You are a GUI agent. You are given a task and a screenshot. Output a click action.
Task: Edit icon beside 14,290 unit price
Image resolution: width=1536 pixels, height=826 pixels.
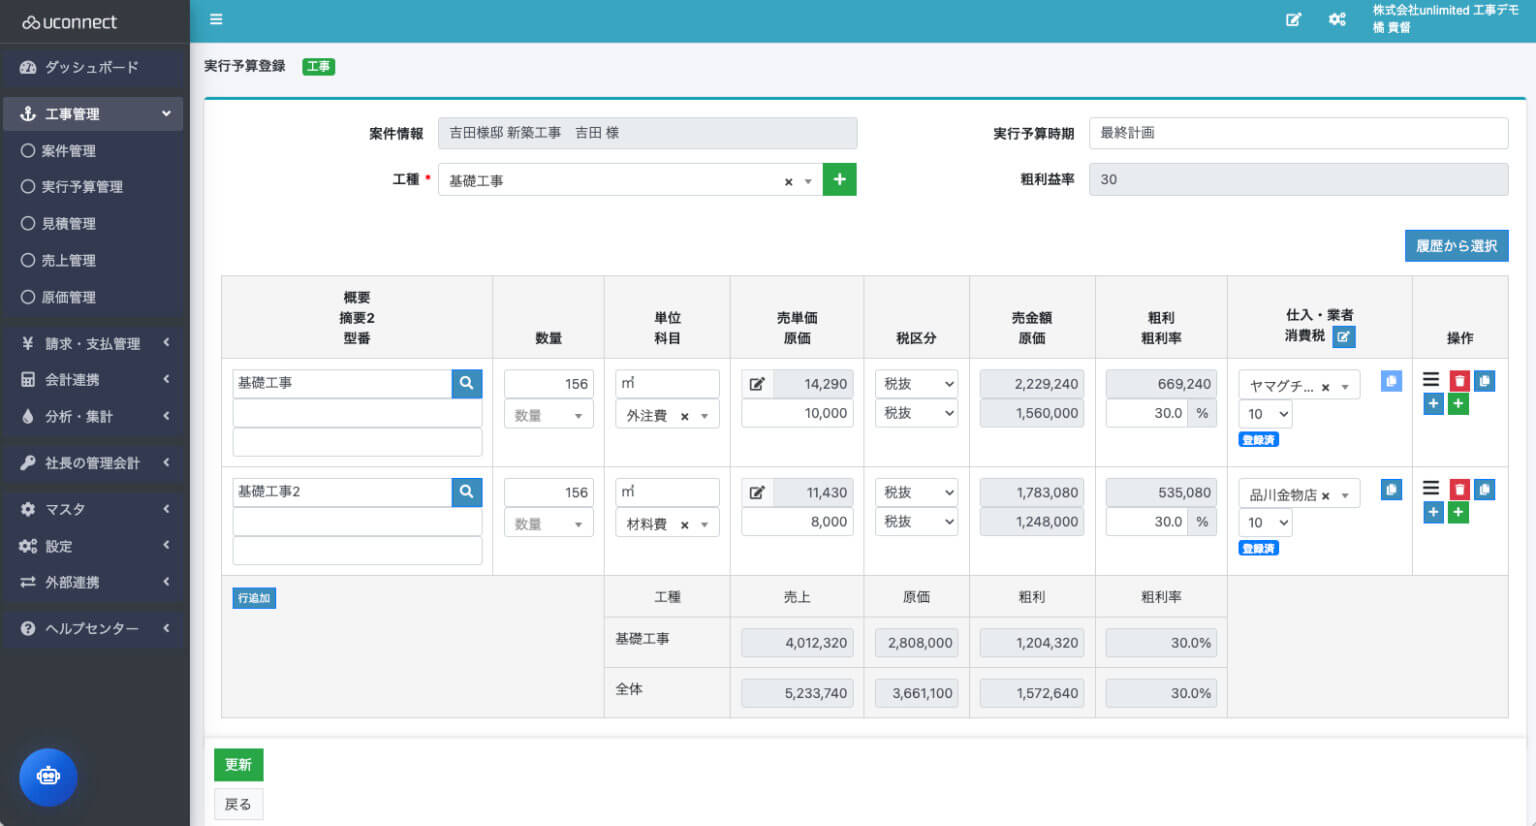click(x=757, y=384)
